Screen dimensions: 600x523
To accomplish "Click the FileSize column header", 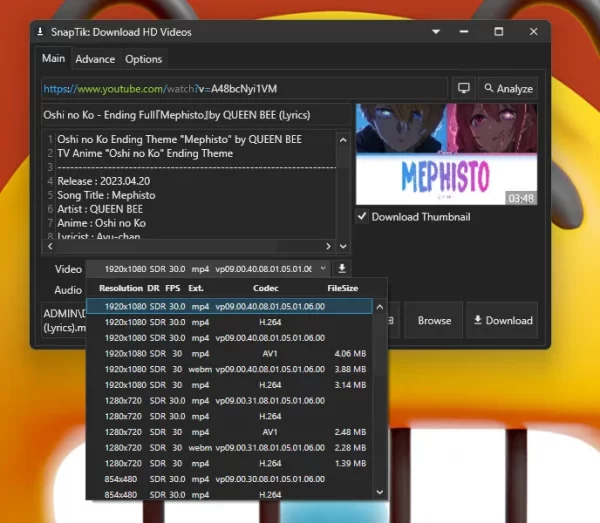I will (342, 288).
